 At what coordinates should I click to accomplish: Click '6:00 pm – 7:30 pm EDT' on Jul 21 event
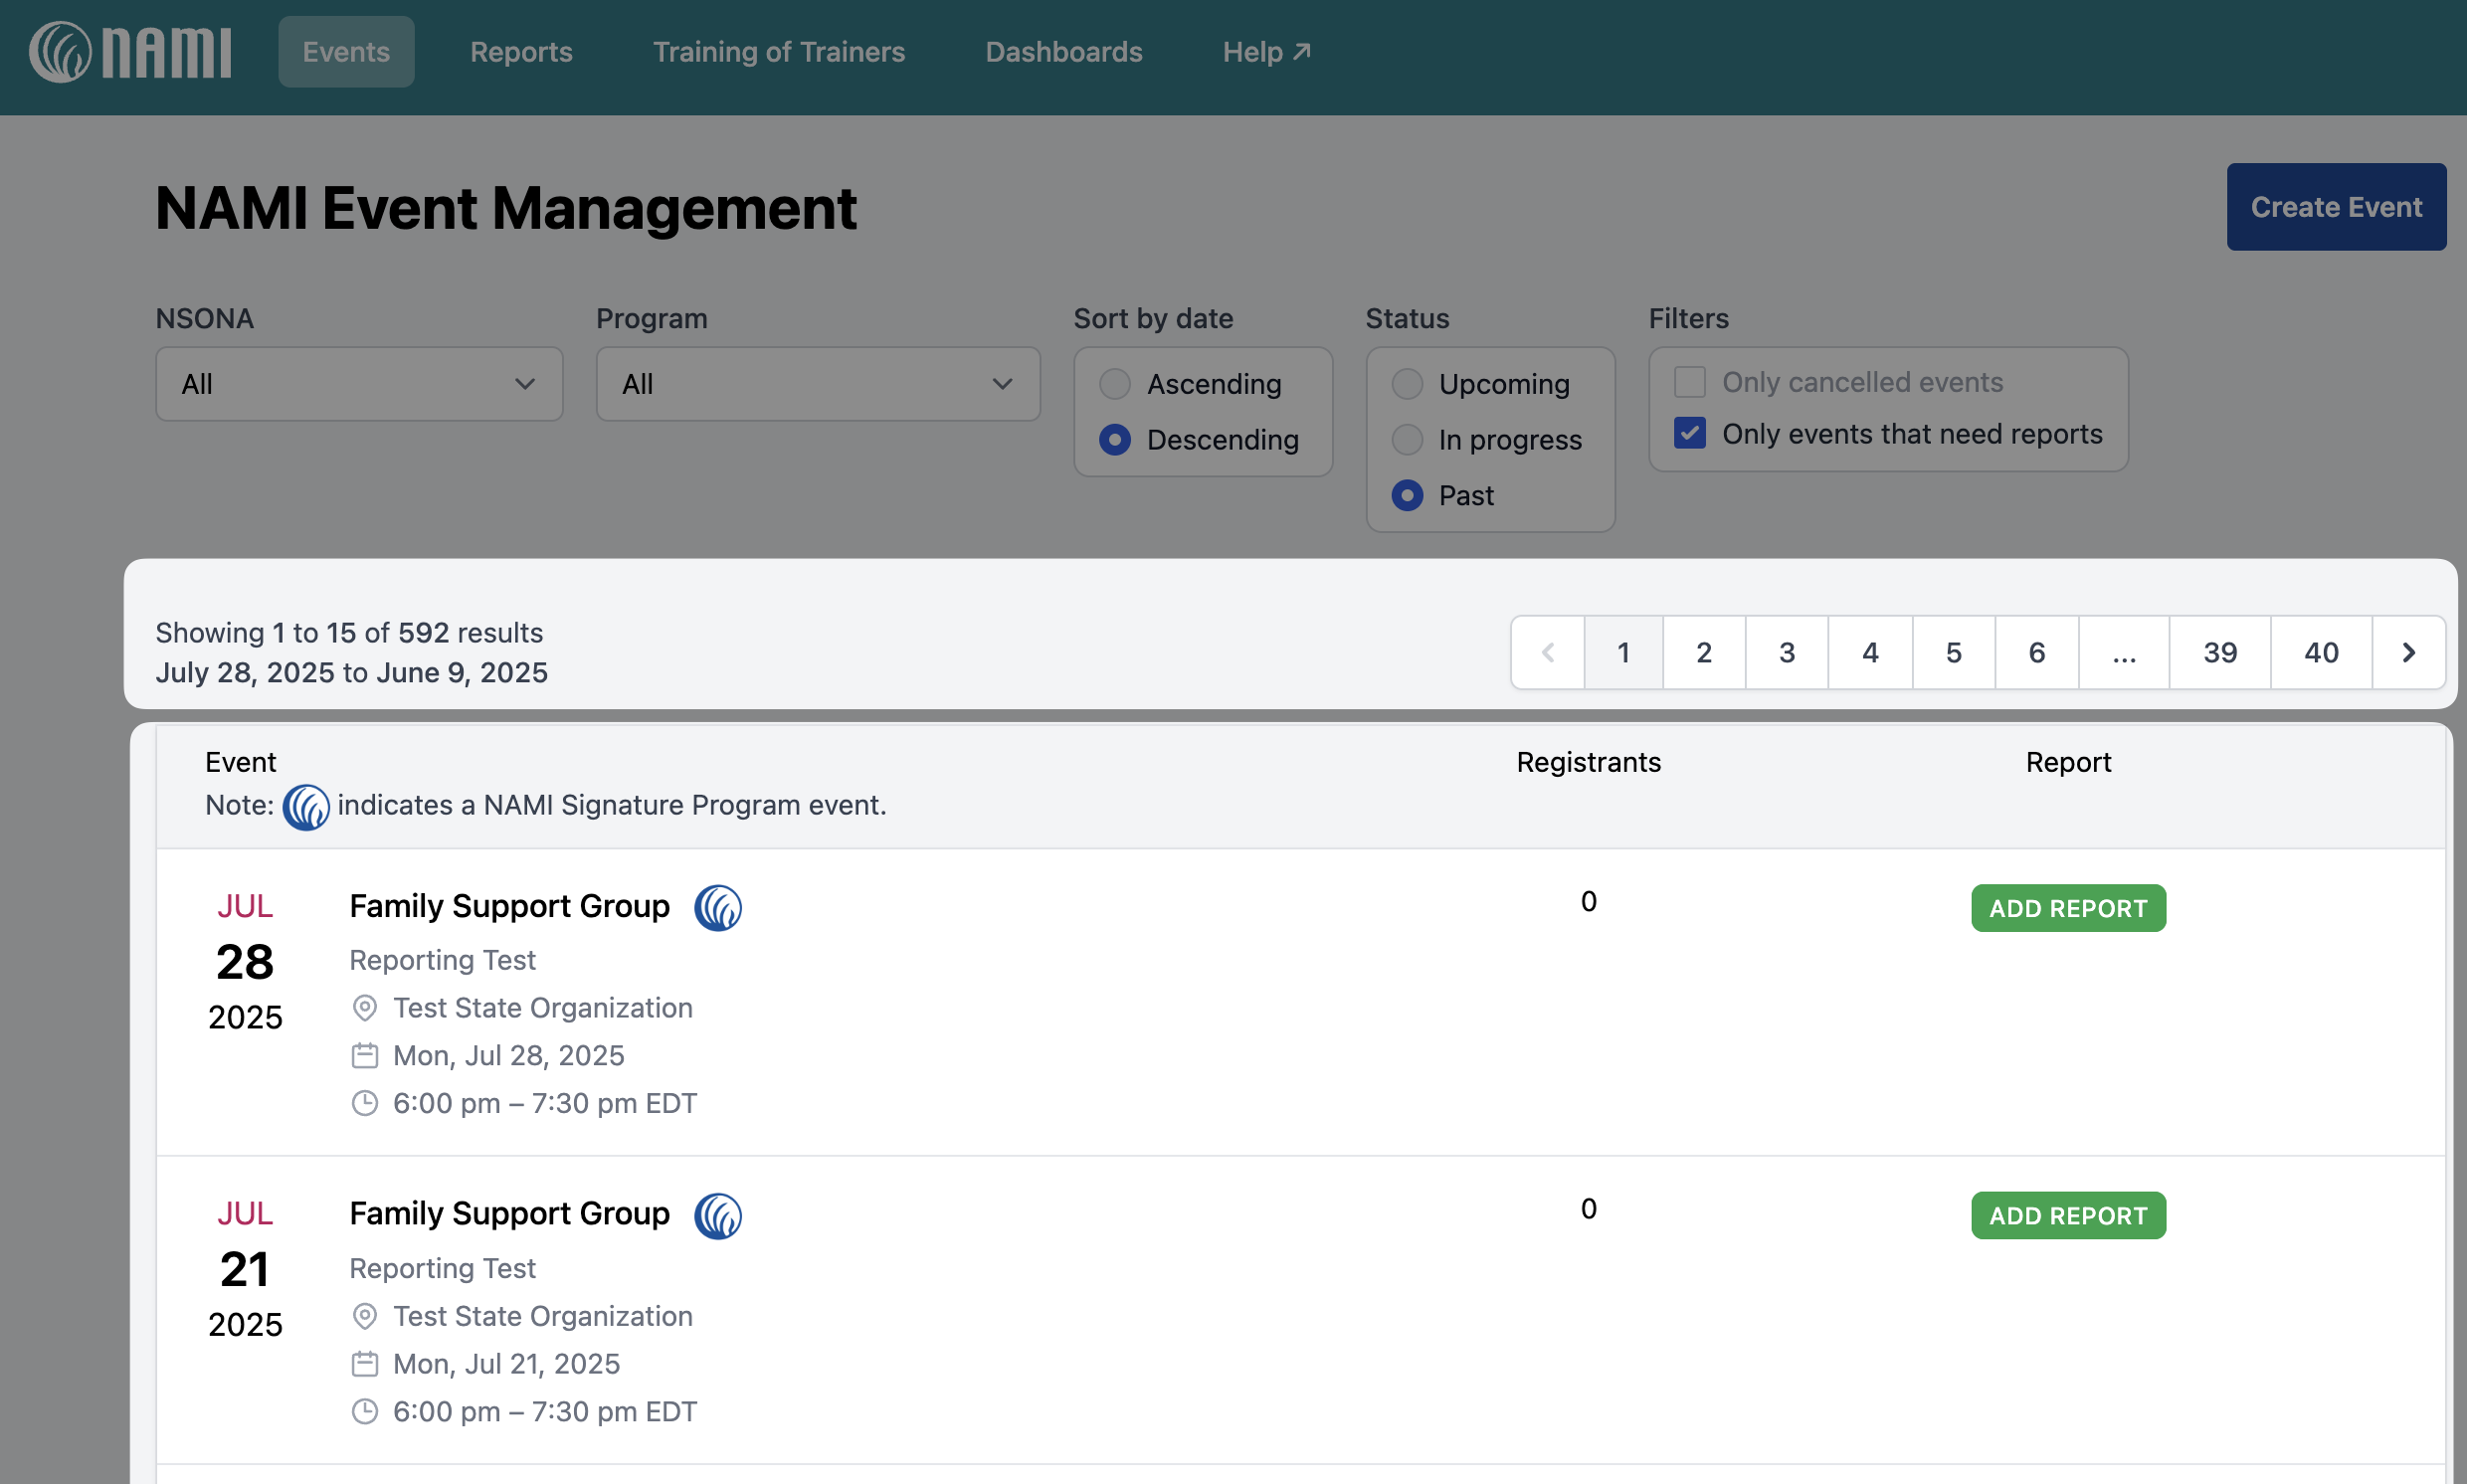point(545,1412)
